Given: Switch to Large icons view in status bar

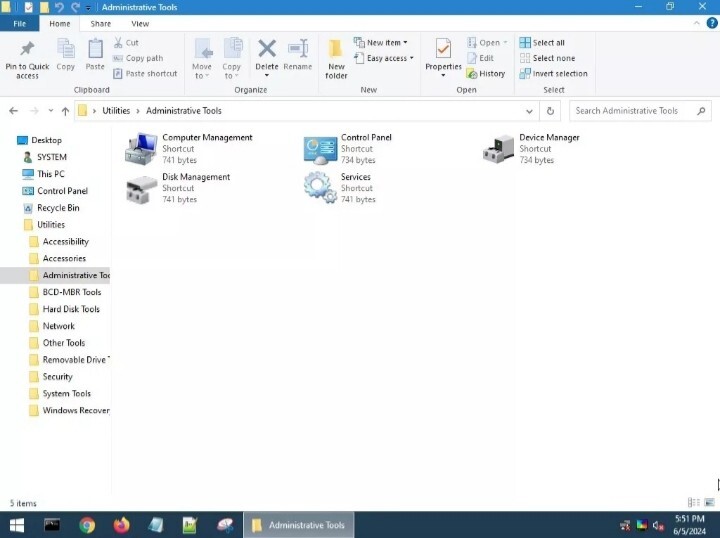Looking at the screenshot, I should coord(709,503).
